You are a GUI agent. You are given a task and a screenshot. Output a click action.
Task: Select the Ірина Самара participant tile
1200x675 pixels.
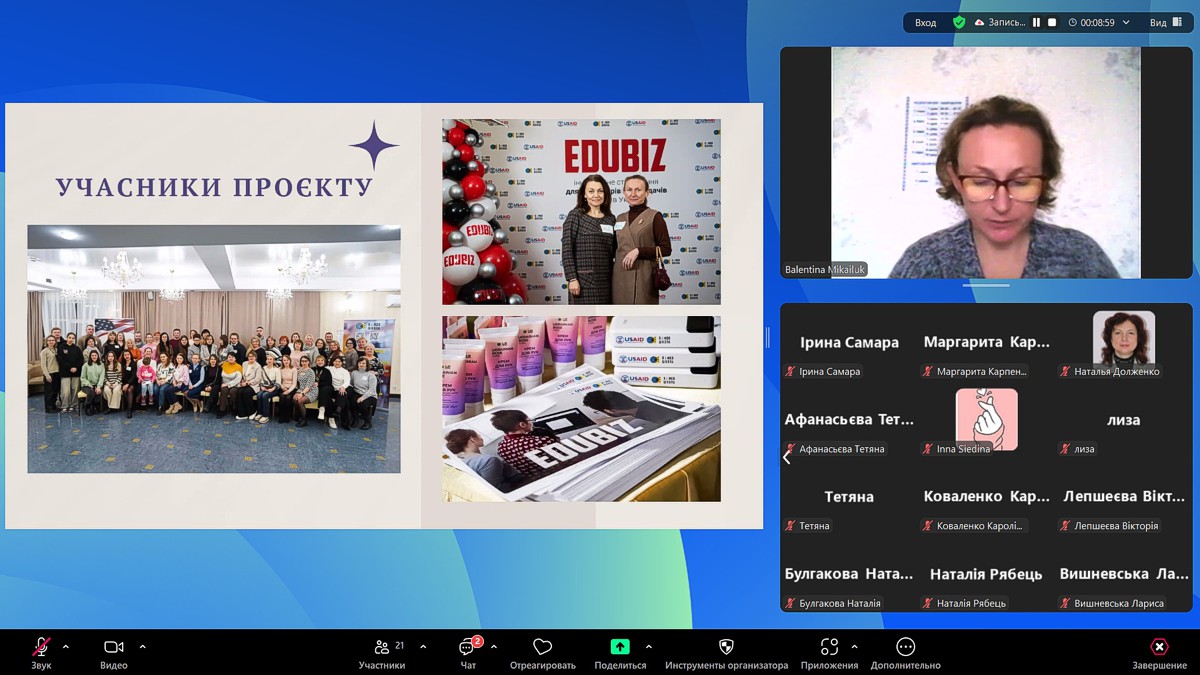pos(849,342)
